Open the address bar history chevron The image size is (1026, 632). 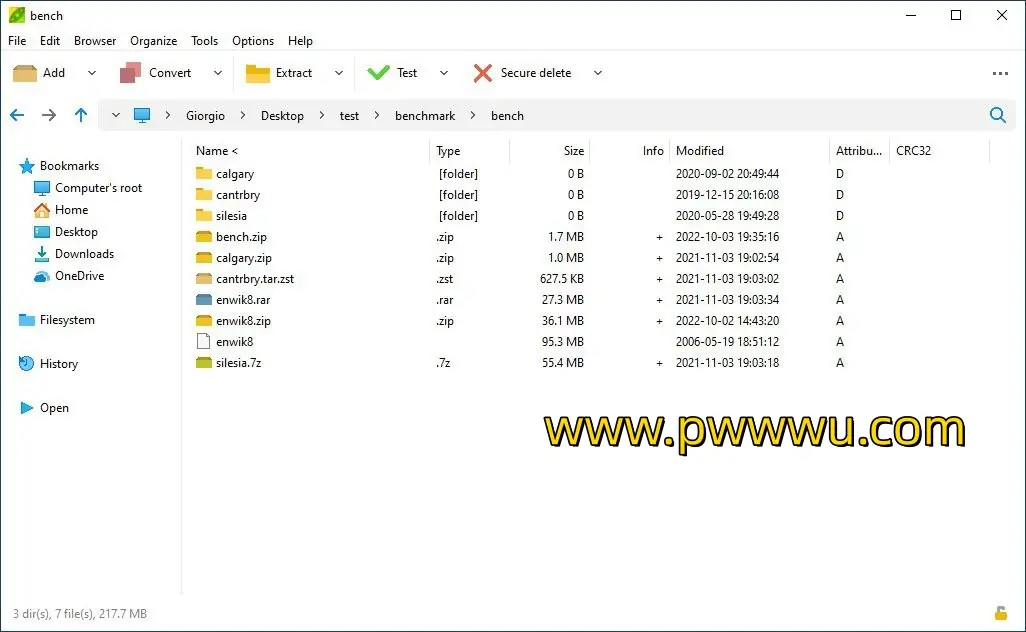(x=116, y=115)
